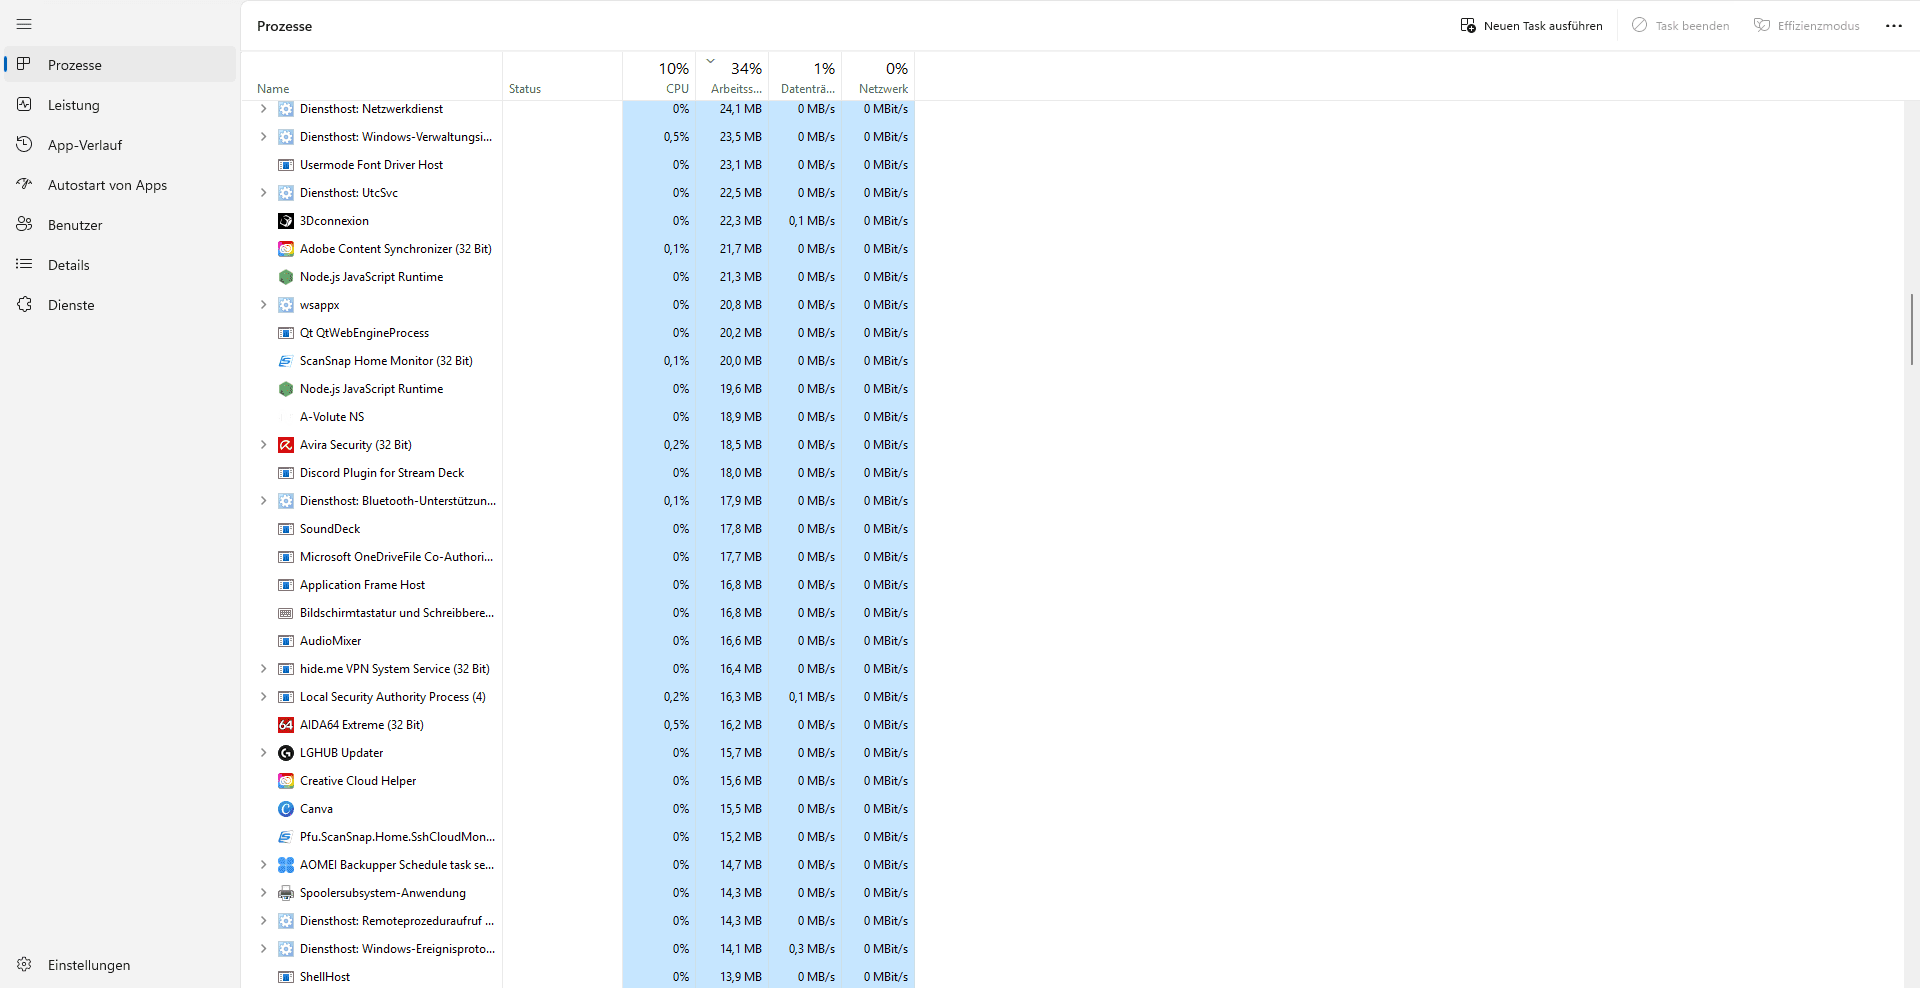Expand AOMEI Backupper Schedule task row

pos(263,865)
